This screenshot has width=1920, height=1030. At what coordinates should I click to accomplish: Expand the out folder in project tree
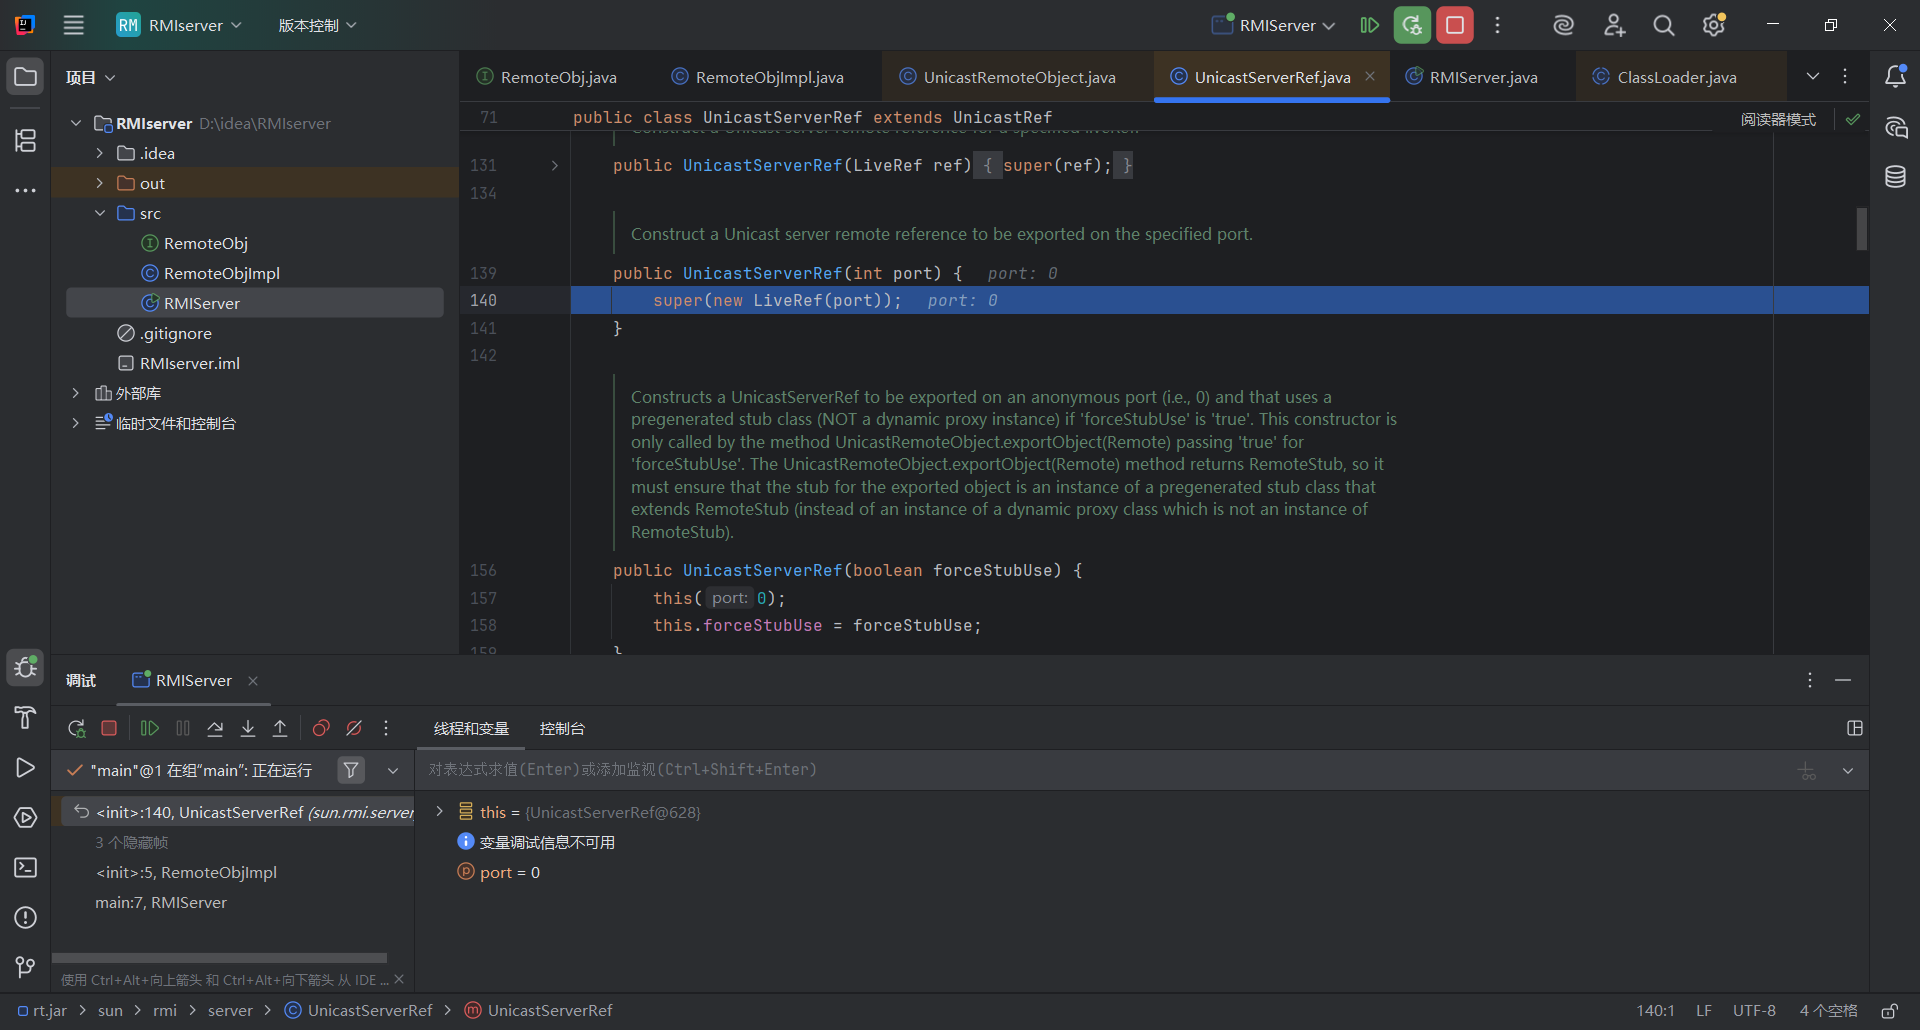click(x=100, y=183)
